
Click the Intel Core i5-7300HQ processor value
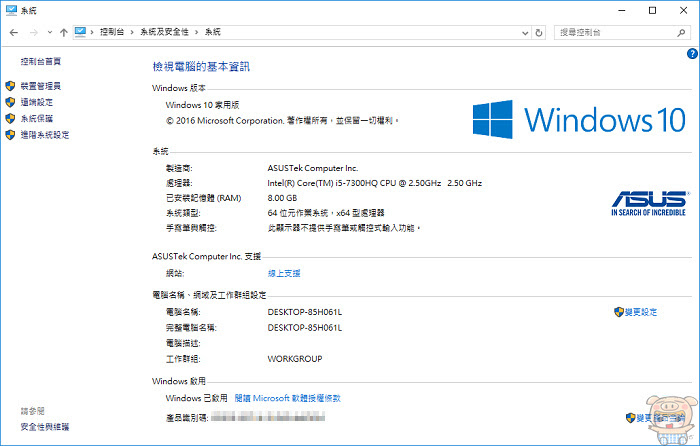click(x=375, y=183)
